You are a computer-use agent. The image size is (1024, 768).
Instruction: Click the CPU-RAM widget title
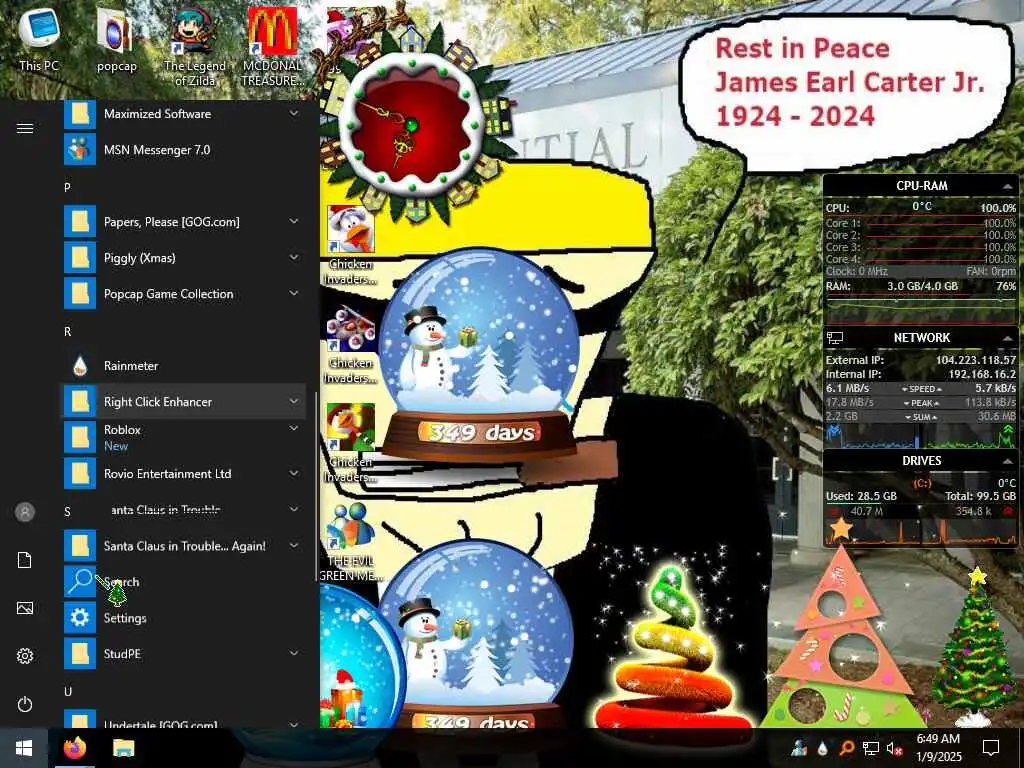921,185
